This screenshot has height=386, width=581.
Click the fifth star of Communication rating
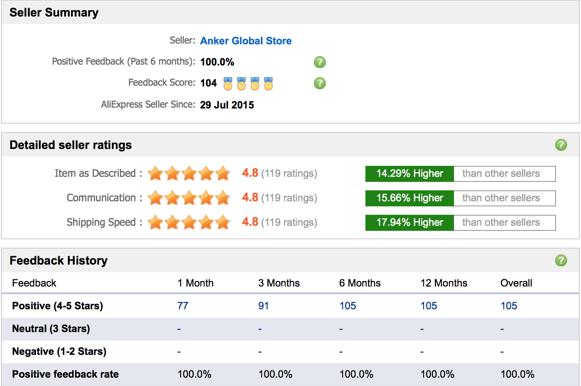(x=223, y=198)
